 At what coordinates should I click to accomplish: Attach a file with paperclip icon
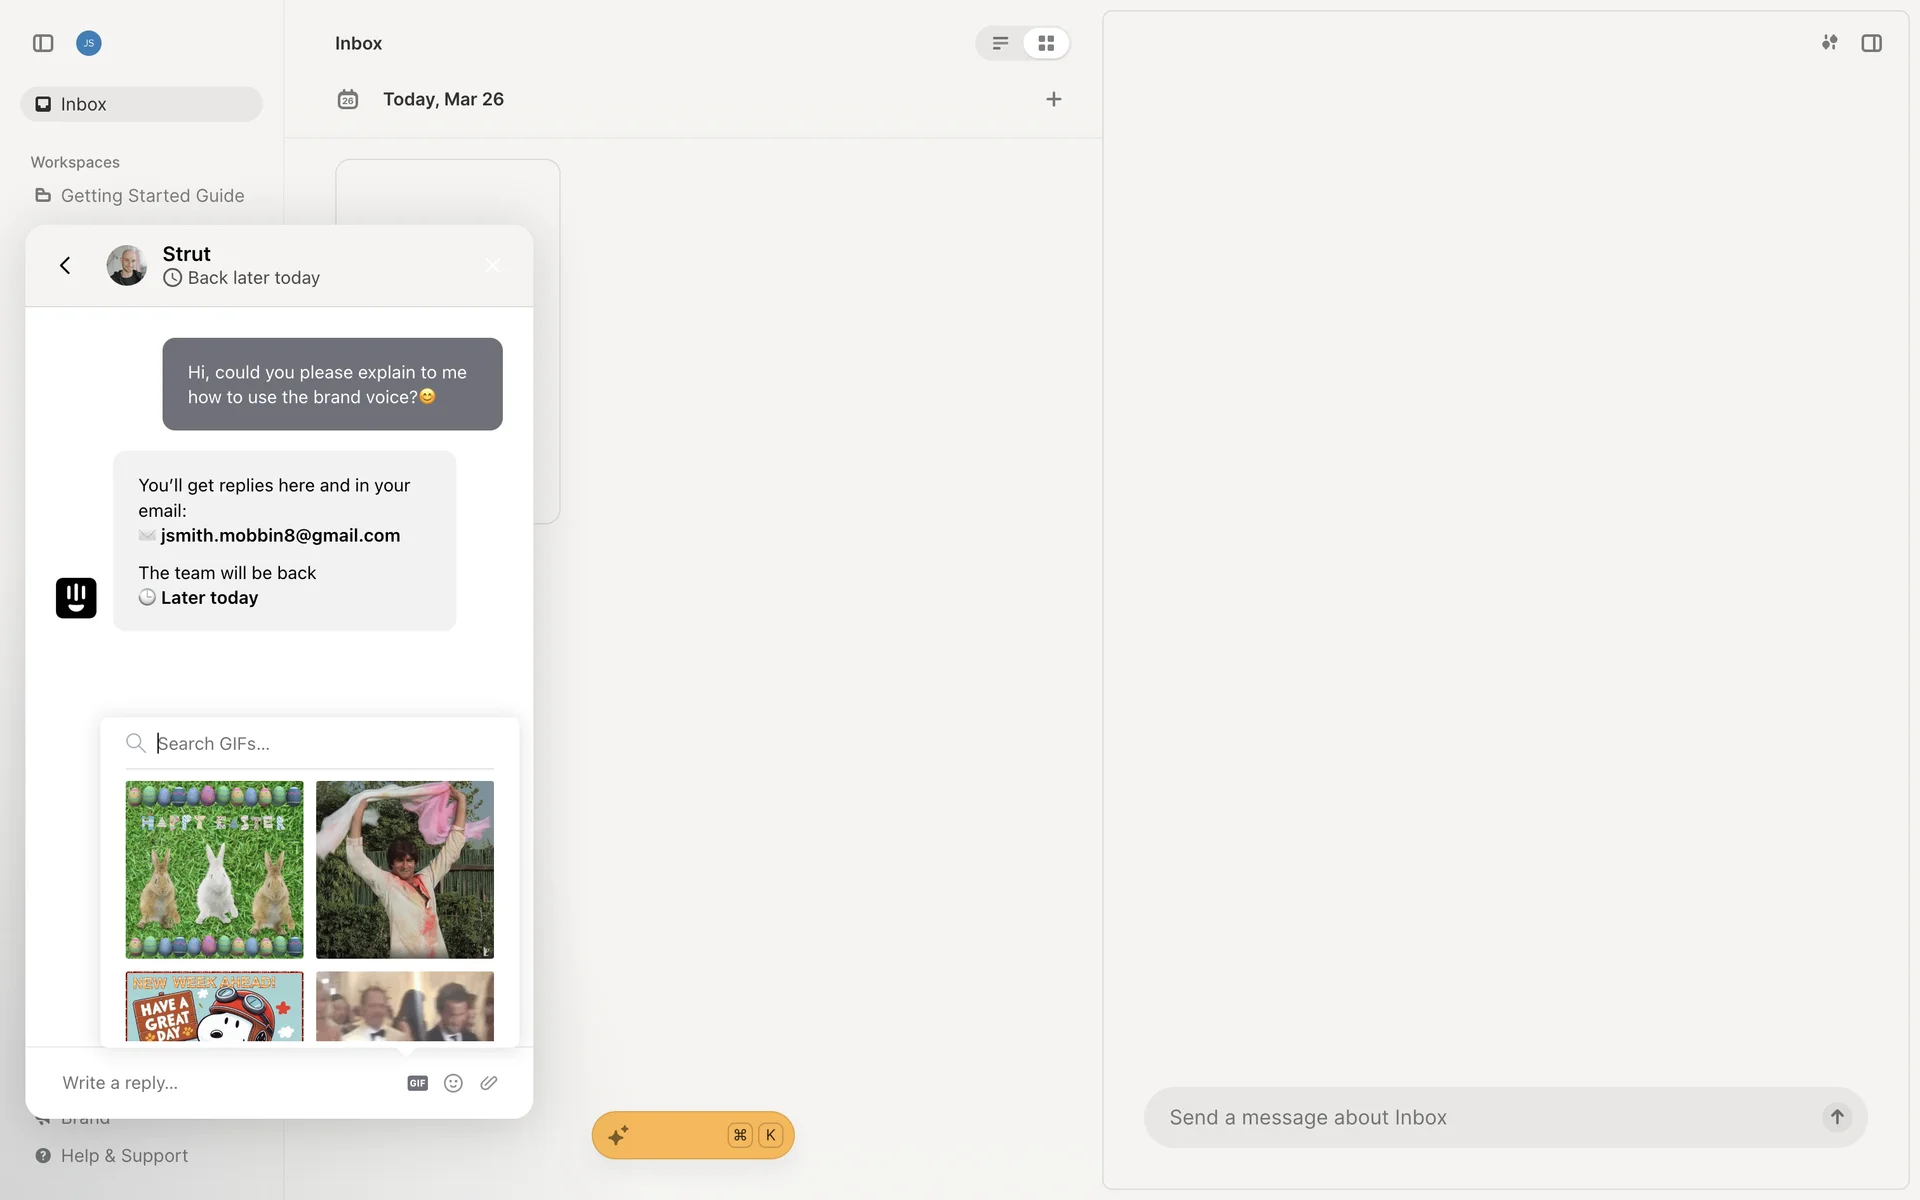(x=489, y=1083)
